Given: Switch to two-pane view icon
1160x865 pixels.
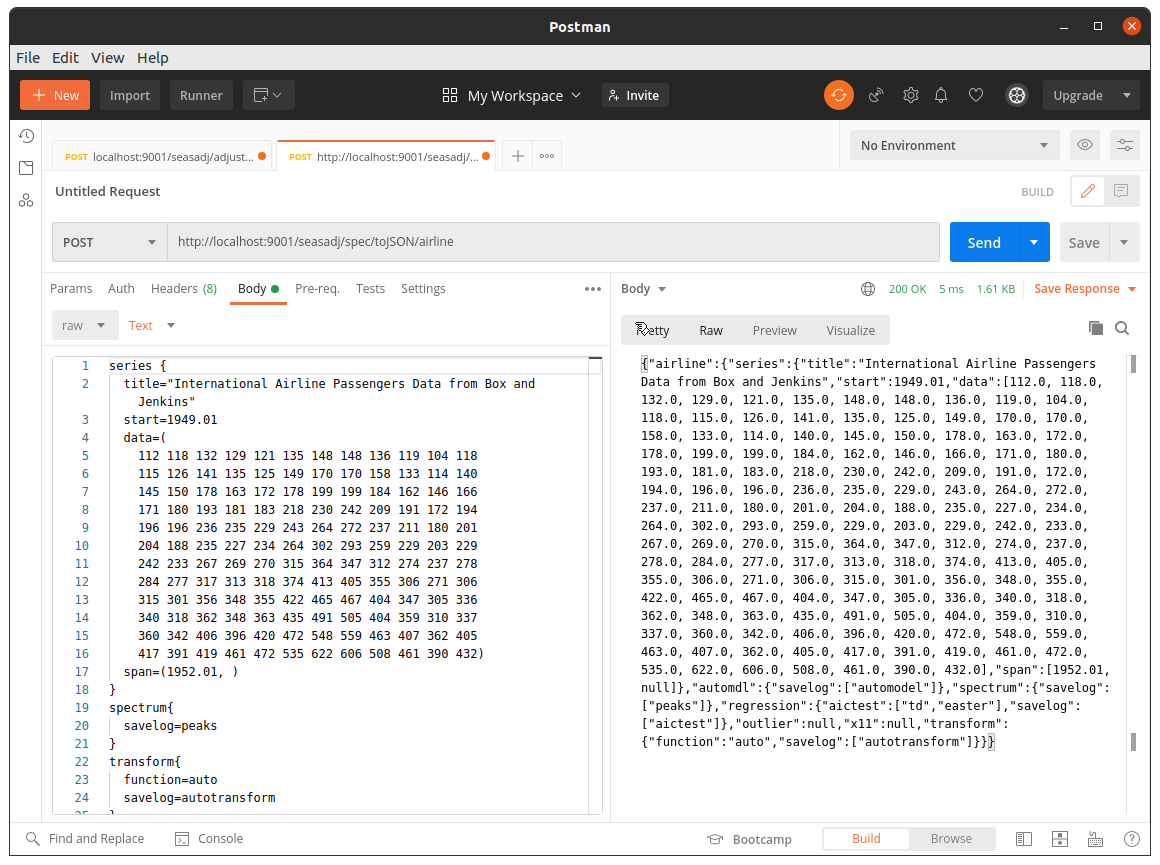Looking at the screenshot, I should [1060, 839].
